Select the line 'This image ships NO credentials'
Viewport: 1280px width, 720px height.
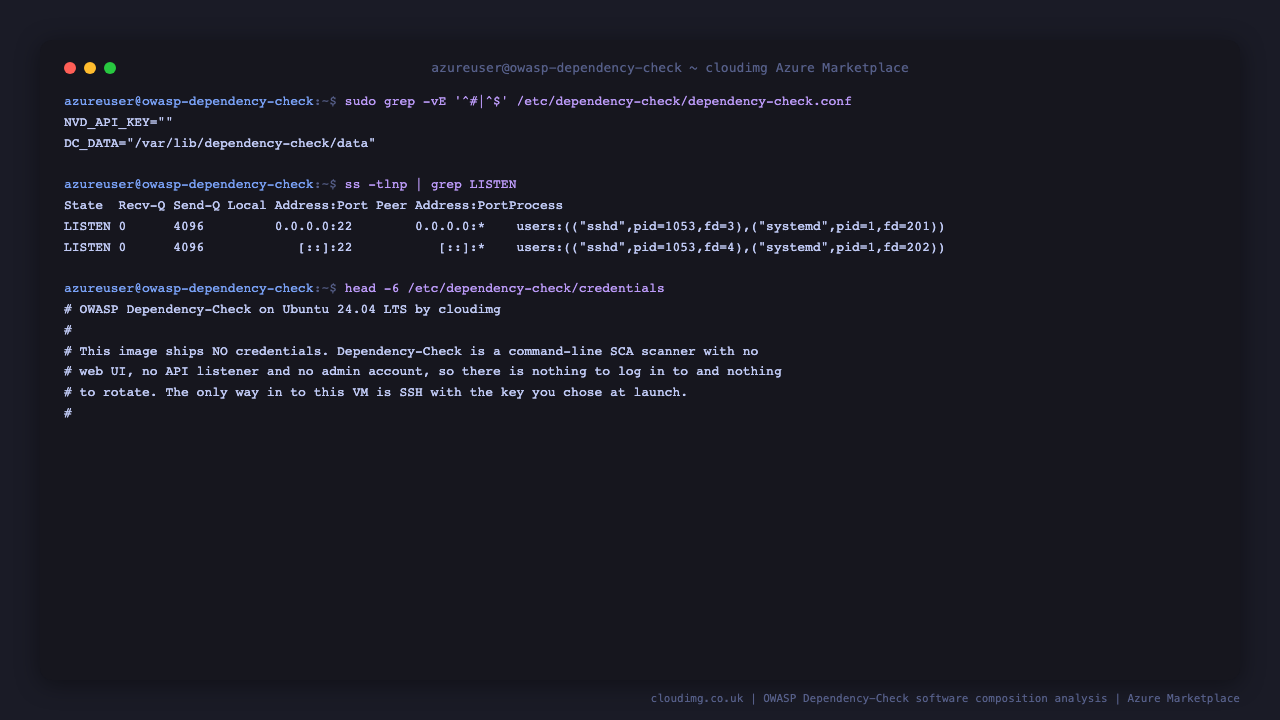[411, 352]
